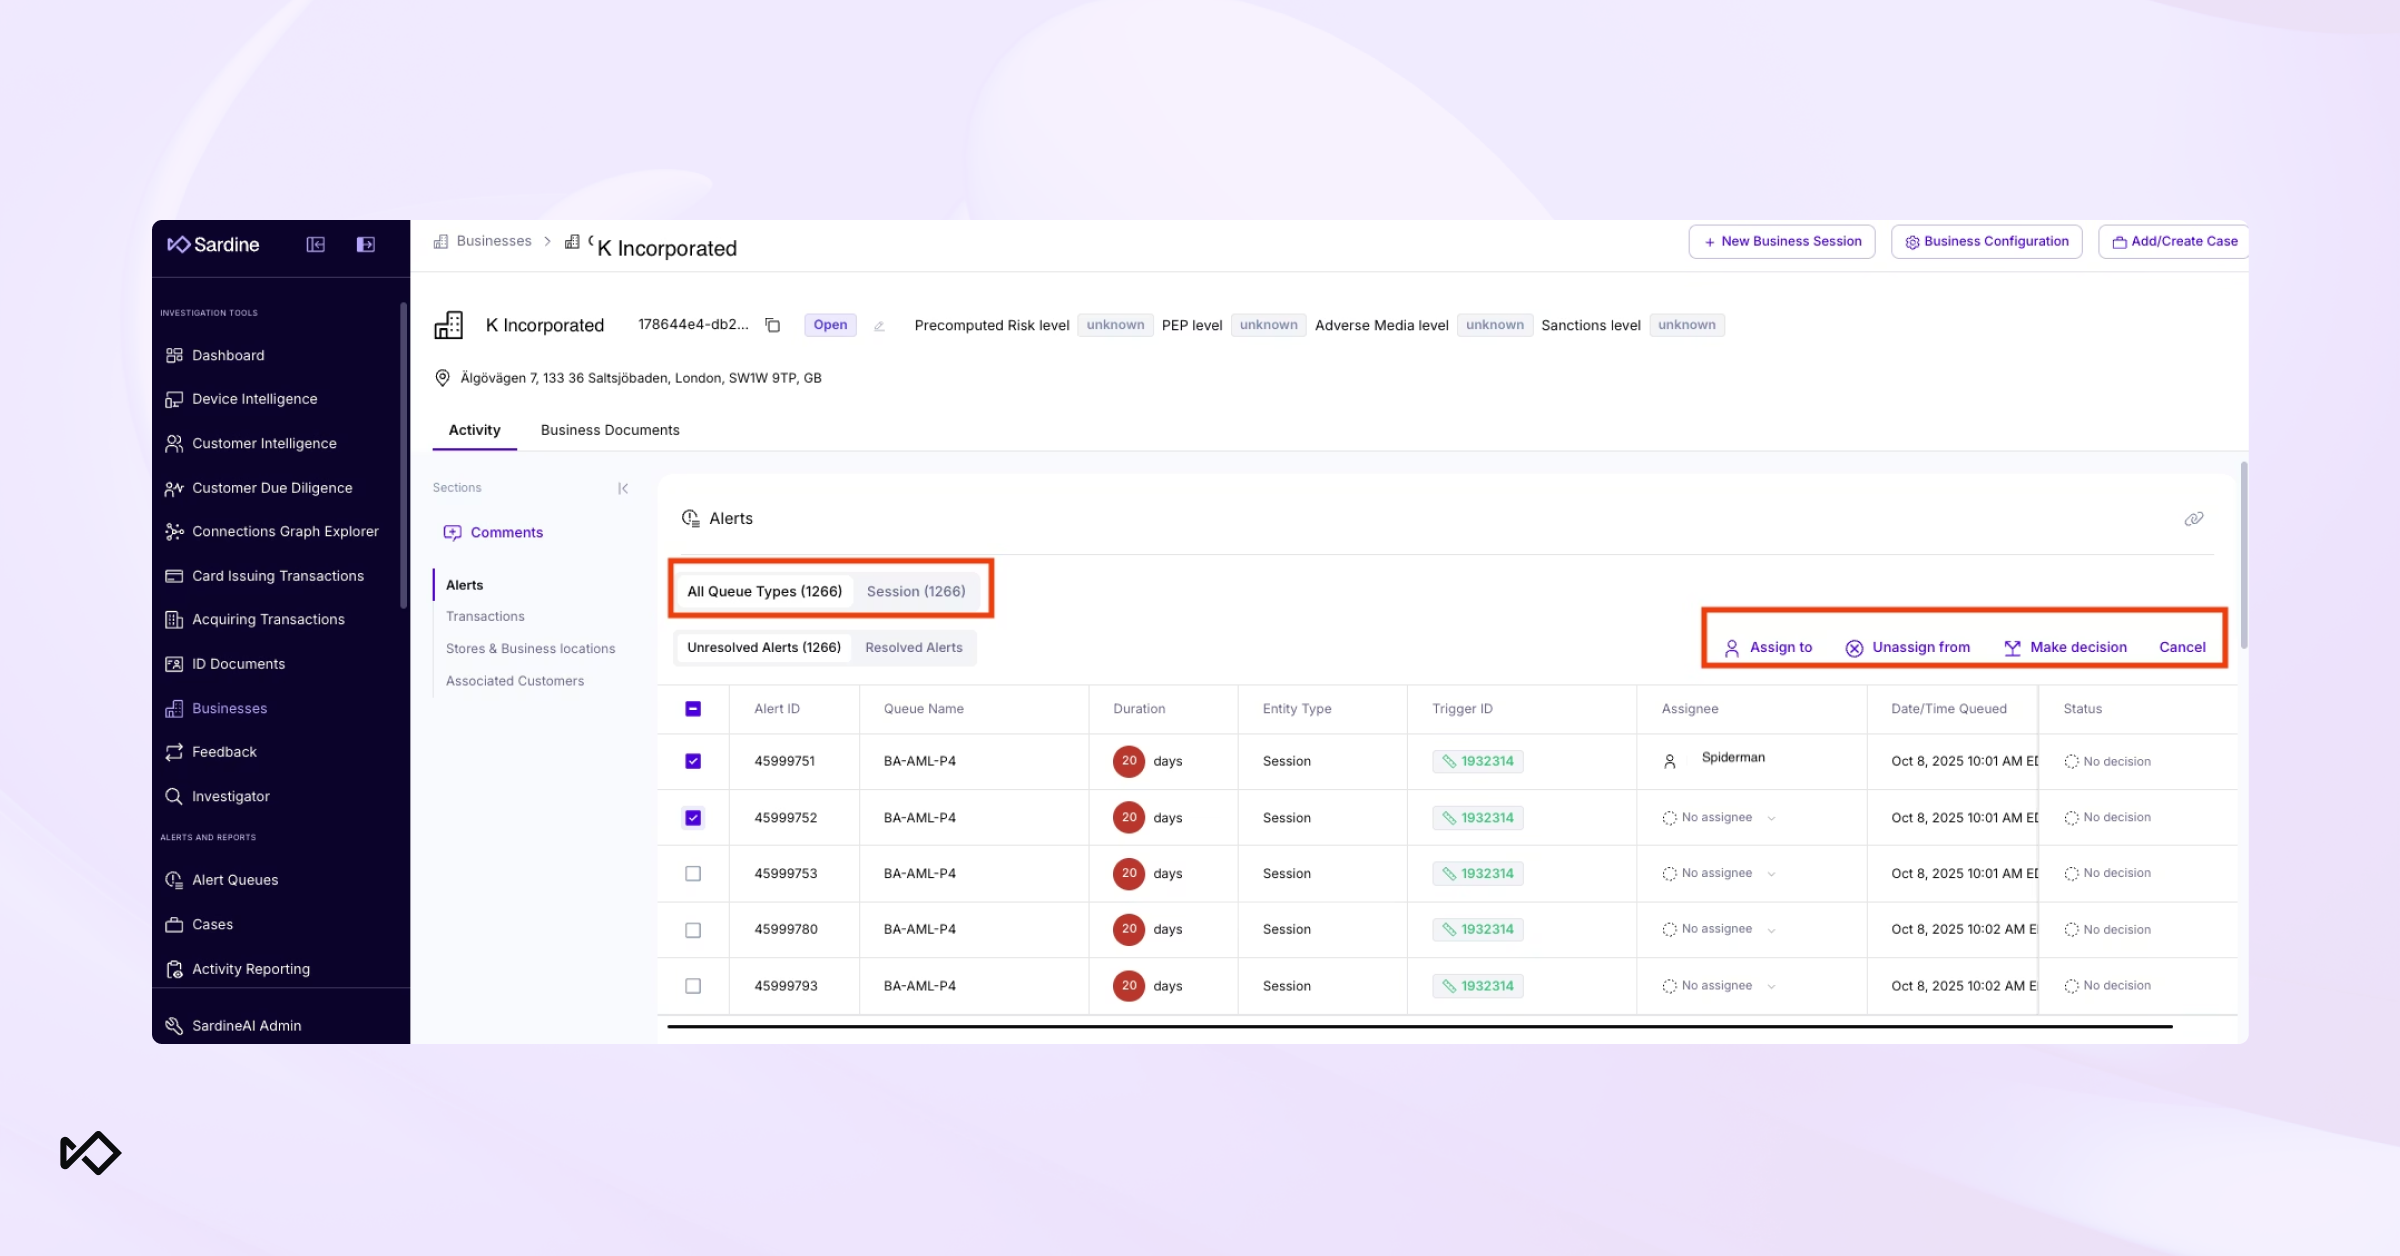The width and height of the screenshot is (2400, 1256).
Task: Toggle the select-all checkbox in table header
Action: tap(693, 708)
